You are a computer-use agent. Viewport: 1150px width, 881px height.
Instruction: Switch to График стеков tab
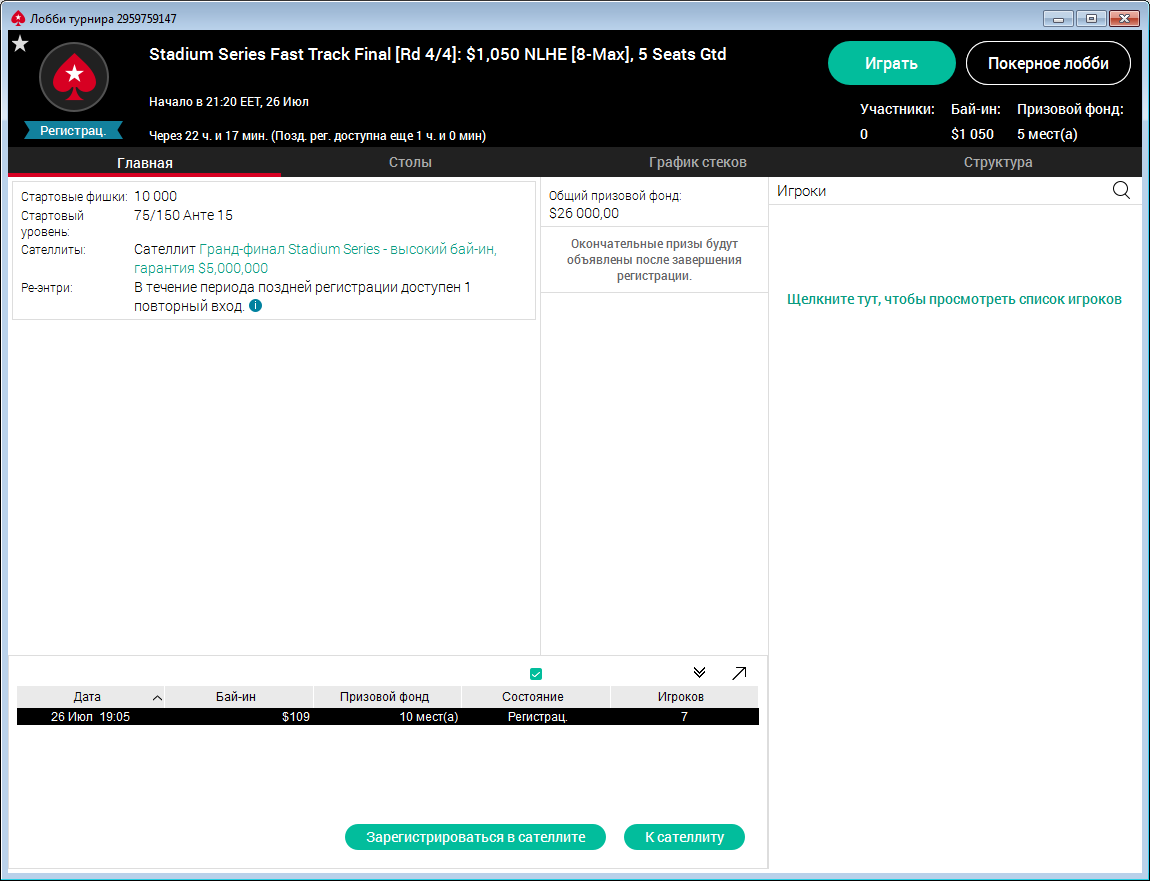click(x=697, y=162)
